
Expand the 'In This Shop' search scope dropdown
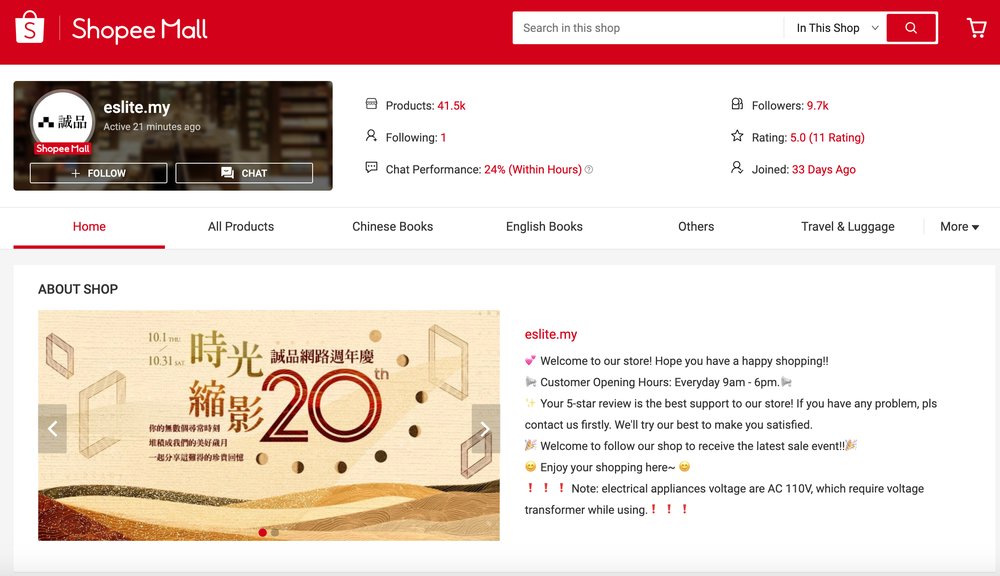click(836, 28)
